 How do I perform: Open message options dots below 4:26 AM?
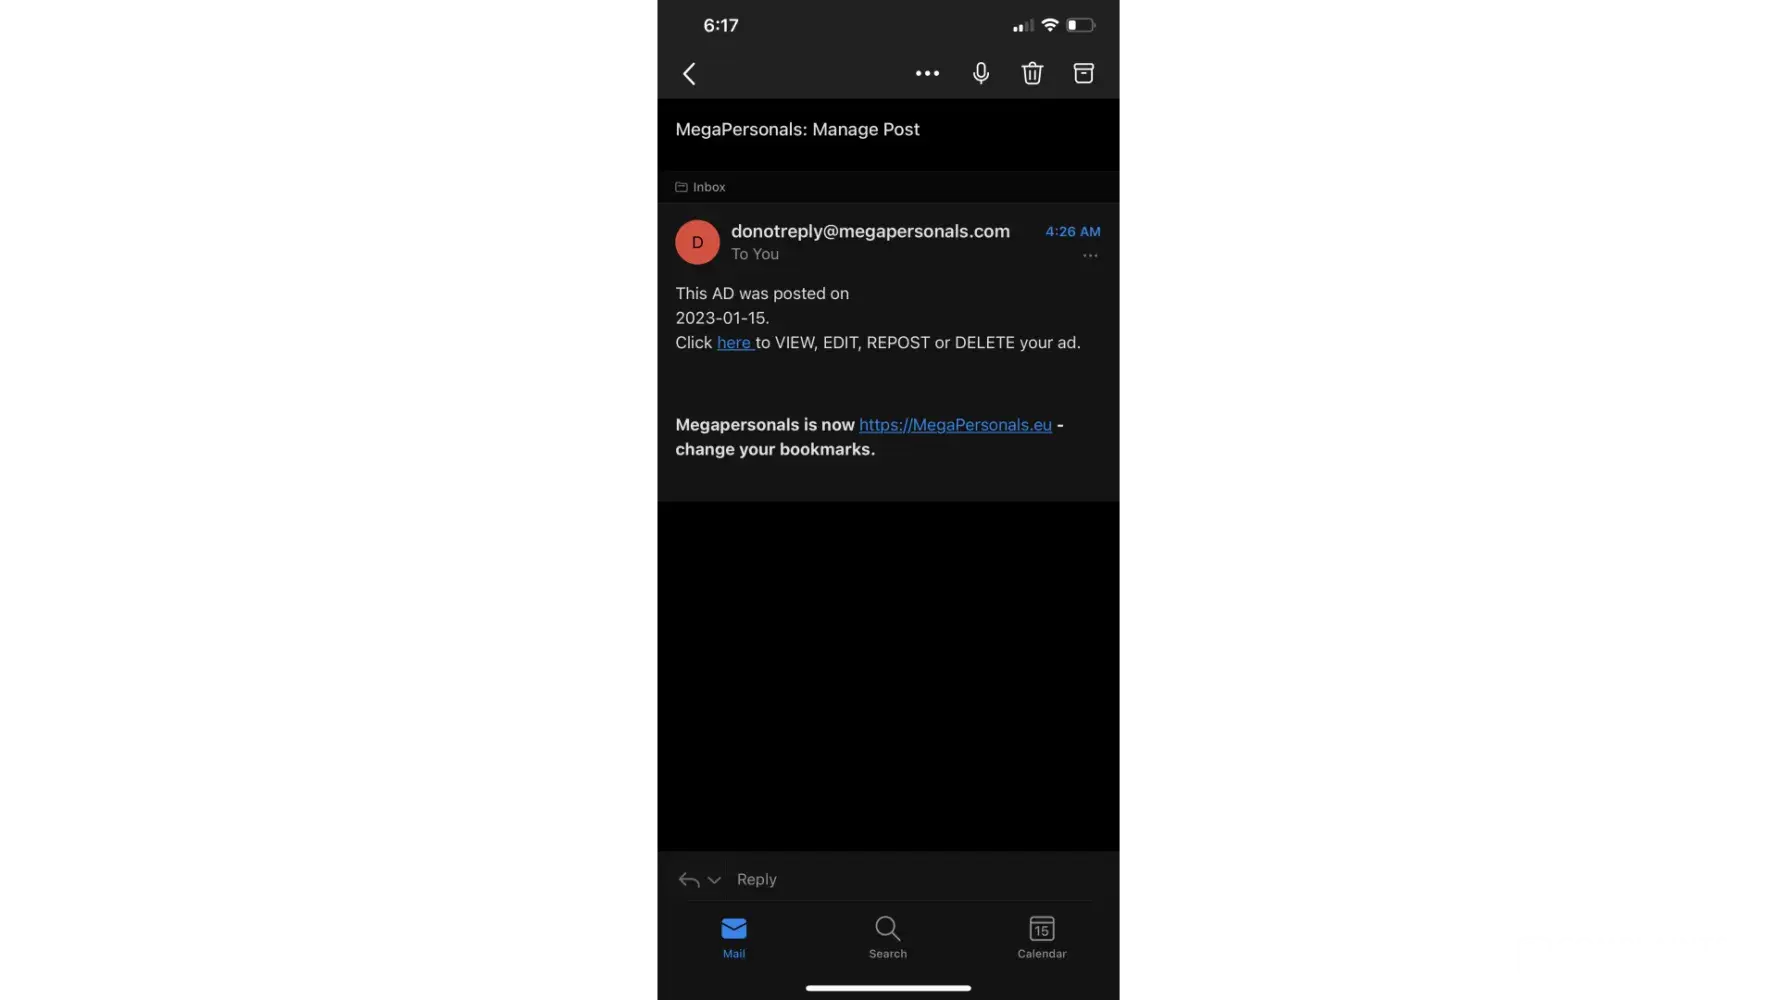tap(1090, 256)
